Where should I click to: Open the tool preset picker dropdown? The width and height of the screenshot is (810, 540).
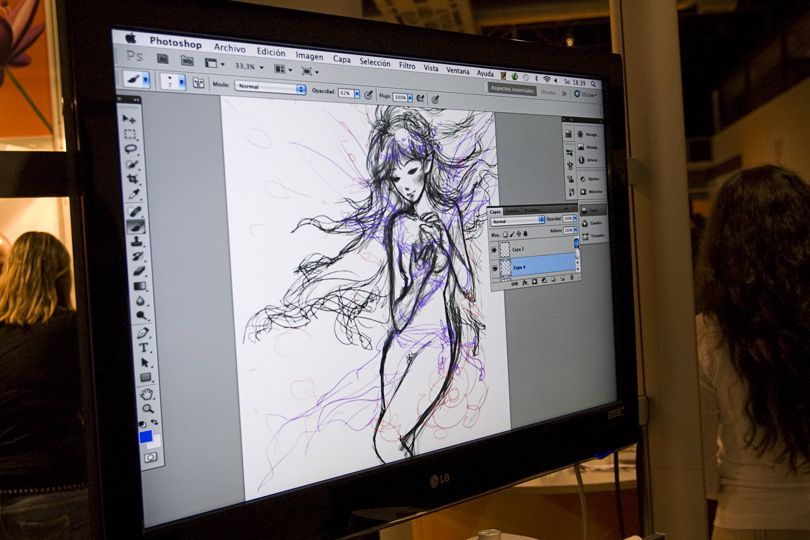click(146, 80)
